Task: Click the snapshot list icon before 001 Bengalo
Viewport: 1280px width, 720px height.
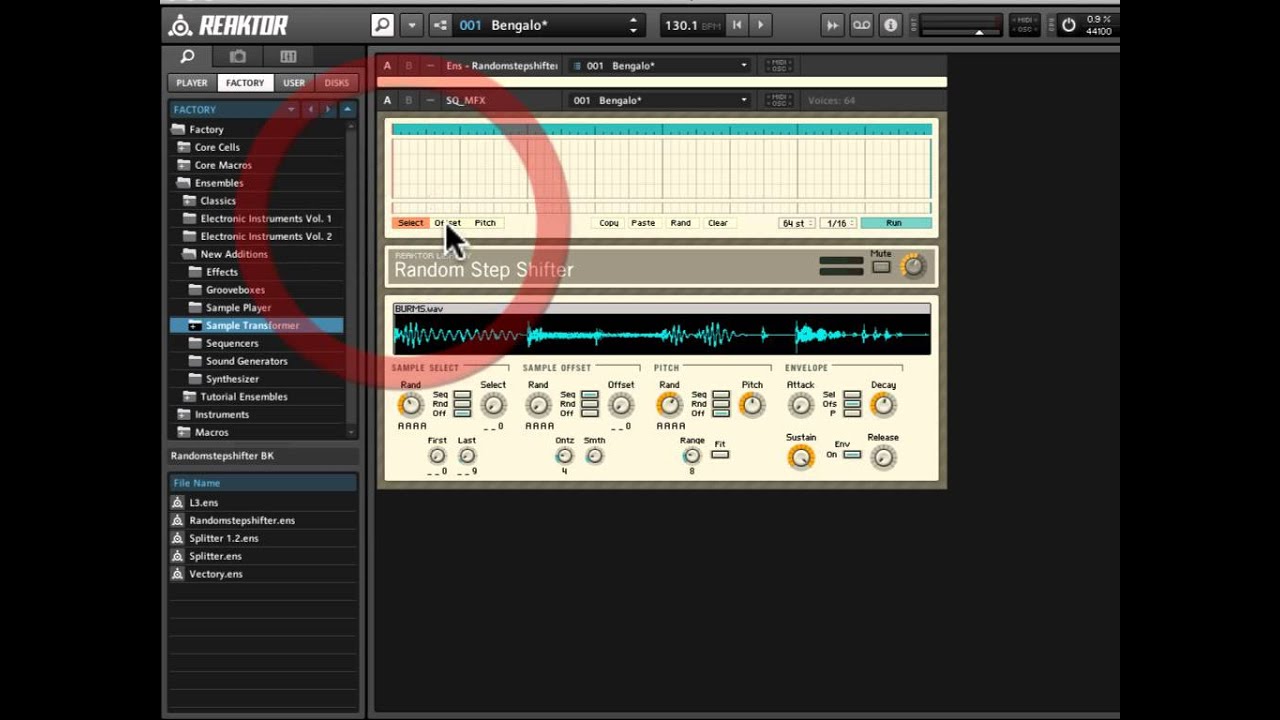Action: (440, 25)
